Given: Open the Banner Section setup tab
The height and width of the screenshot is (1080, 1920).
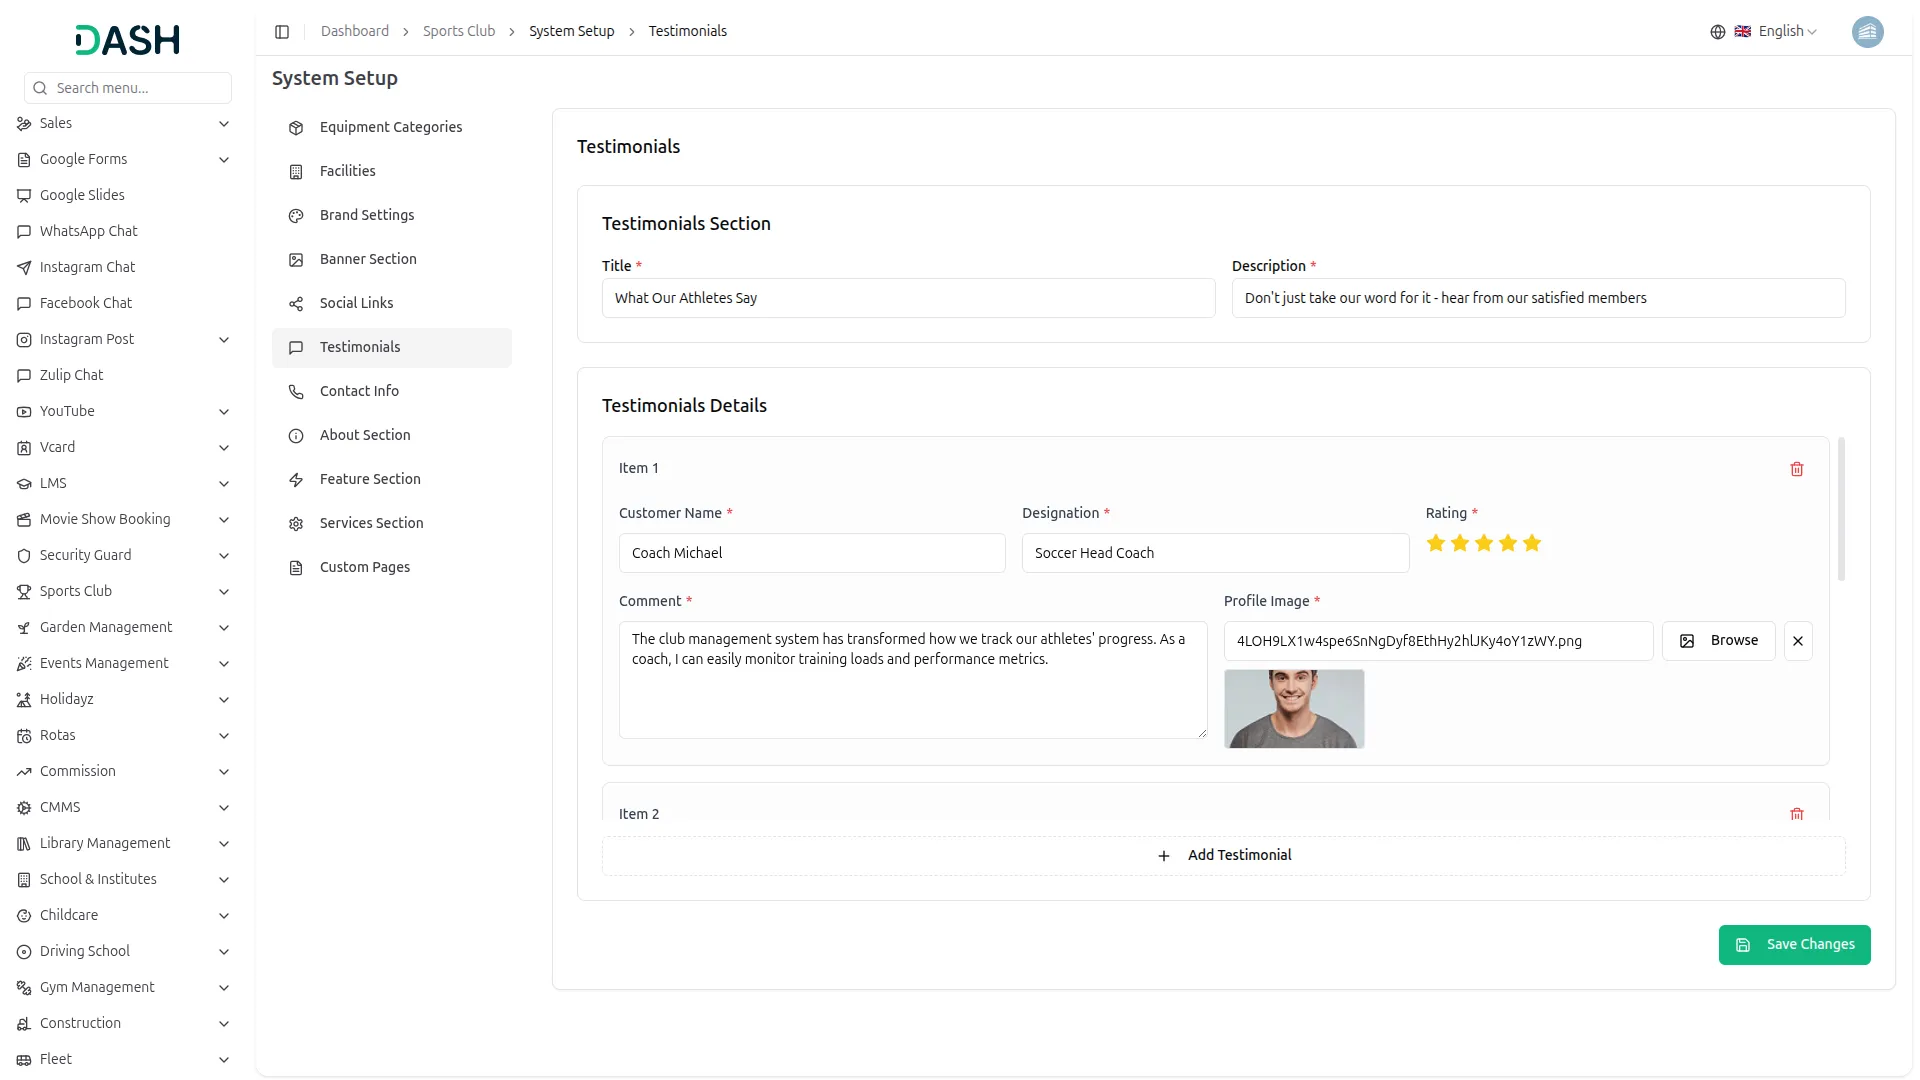Looking at the screenshot, I should click(368, 259).
